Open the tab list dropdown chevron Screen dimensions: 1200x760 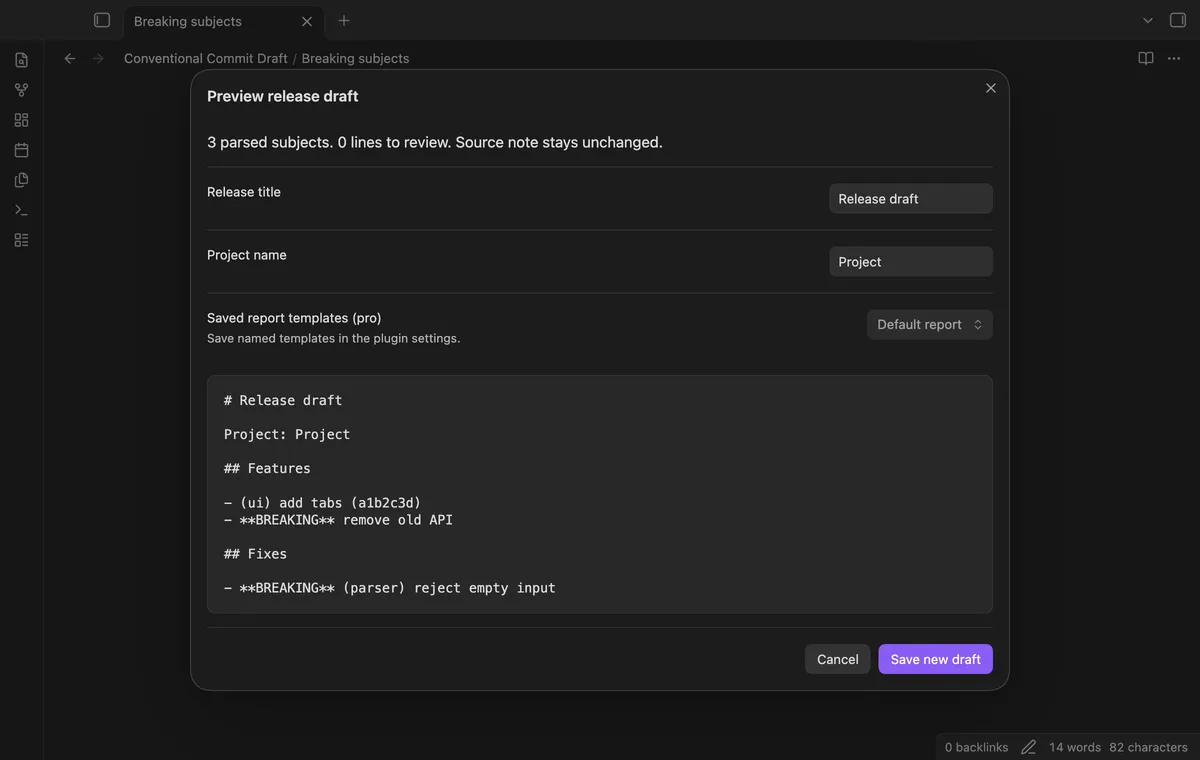tap(1148, 21)
